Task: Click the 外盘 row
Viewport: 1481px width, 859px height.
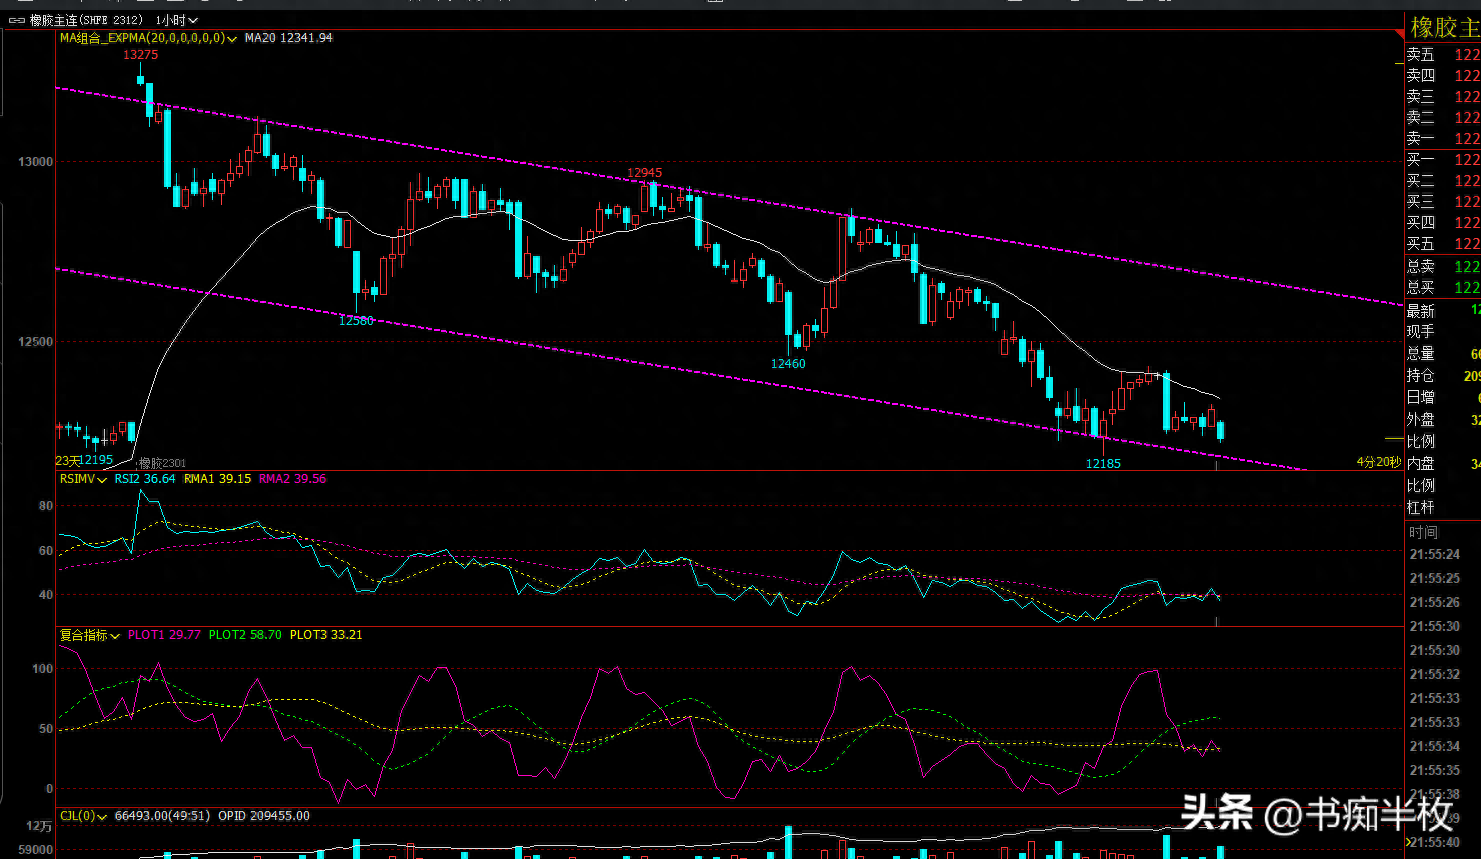Action: point(1443,419)
